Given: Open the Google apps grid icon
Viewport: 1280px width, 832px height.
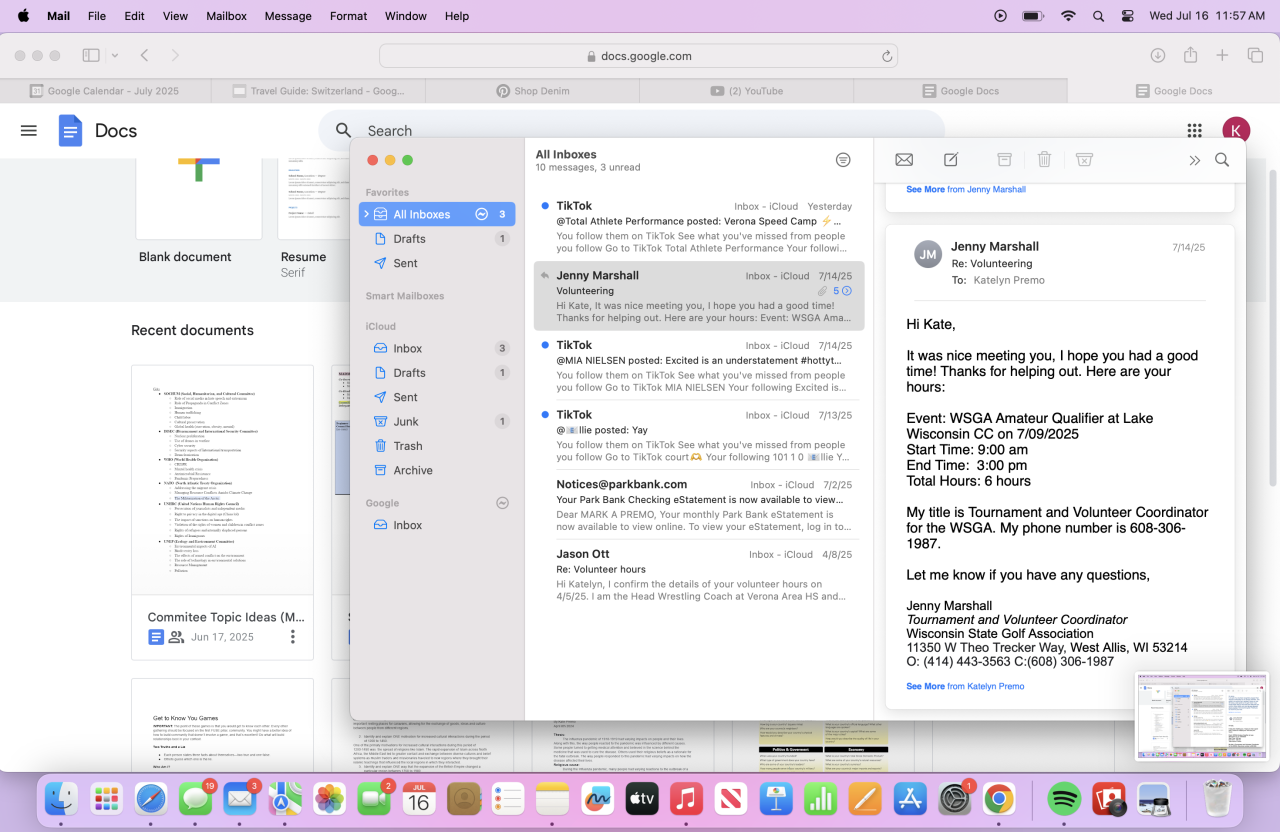Looking at the screenshot, I should click(x=1194, y=131).
